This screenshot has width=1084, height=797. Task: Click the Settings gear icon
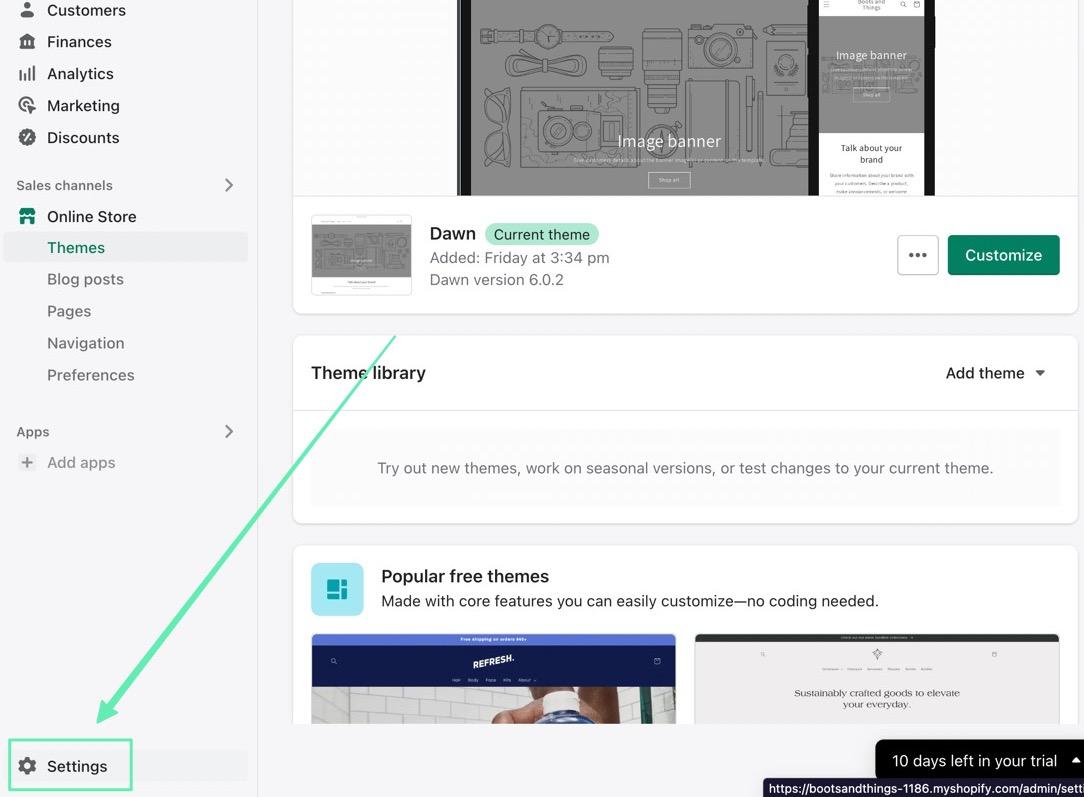[x=27, y=766]
